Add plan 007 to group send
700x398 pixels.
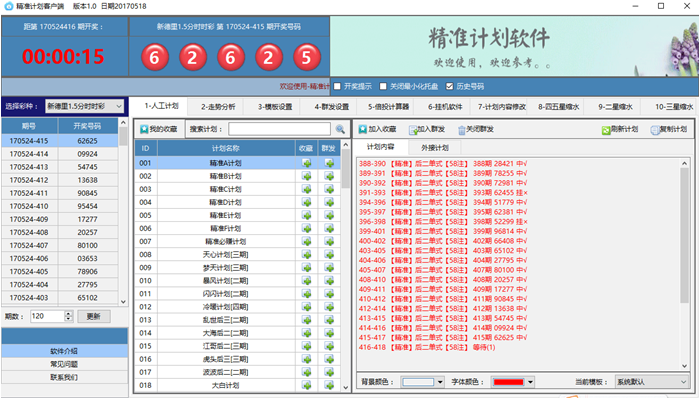[x=329, y=241]
